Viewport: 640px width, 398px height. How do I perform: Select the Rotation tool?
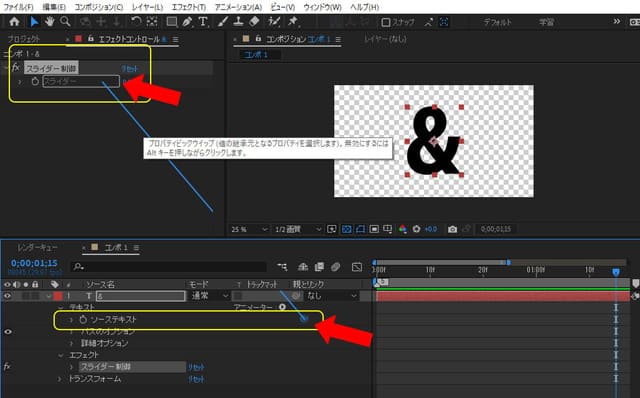136,22
